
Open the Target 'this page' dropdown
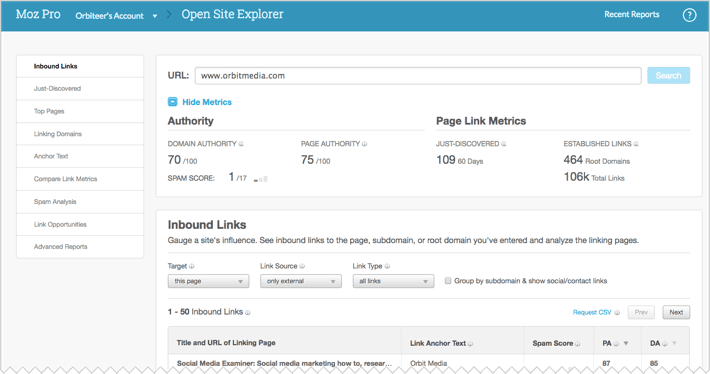208,281
